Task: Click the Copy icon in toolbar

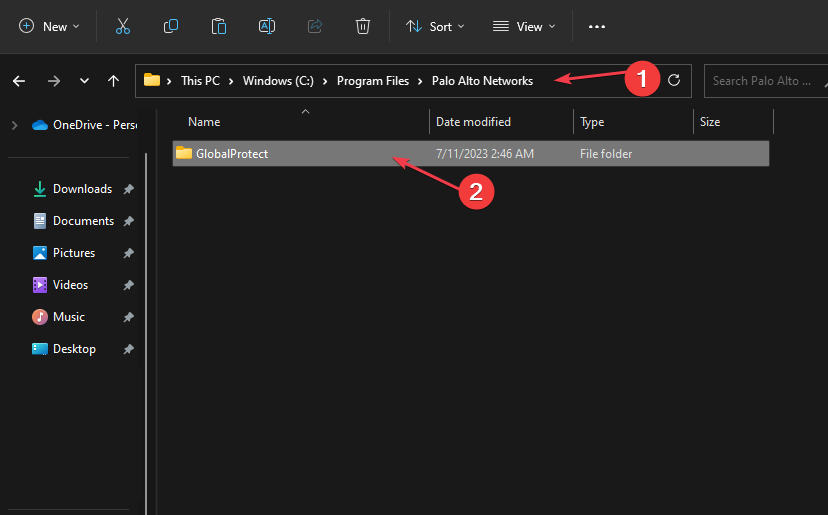Action: [x=171, y=26]
